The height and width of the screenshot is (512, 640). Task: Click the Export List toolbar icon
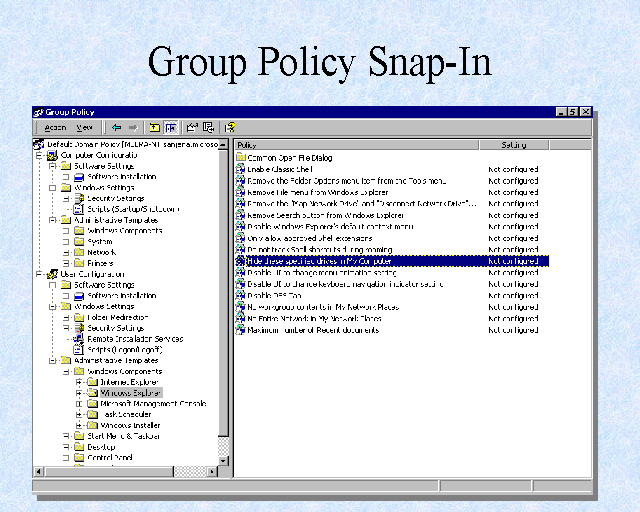[209, 128]
